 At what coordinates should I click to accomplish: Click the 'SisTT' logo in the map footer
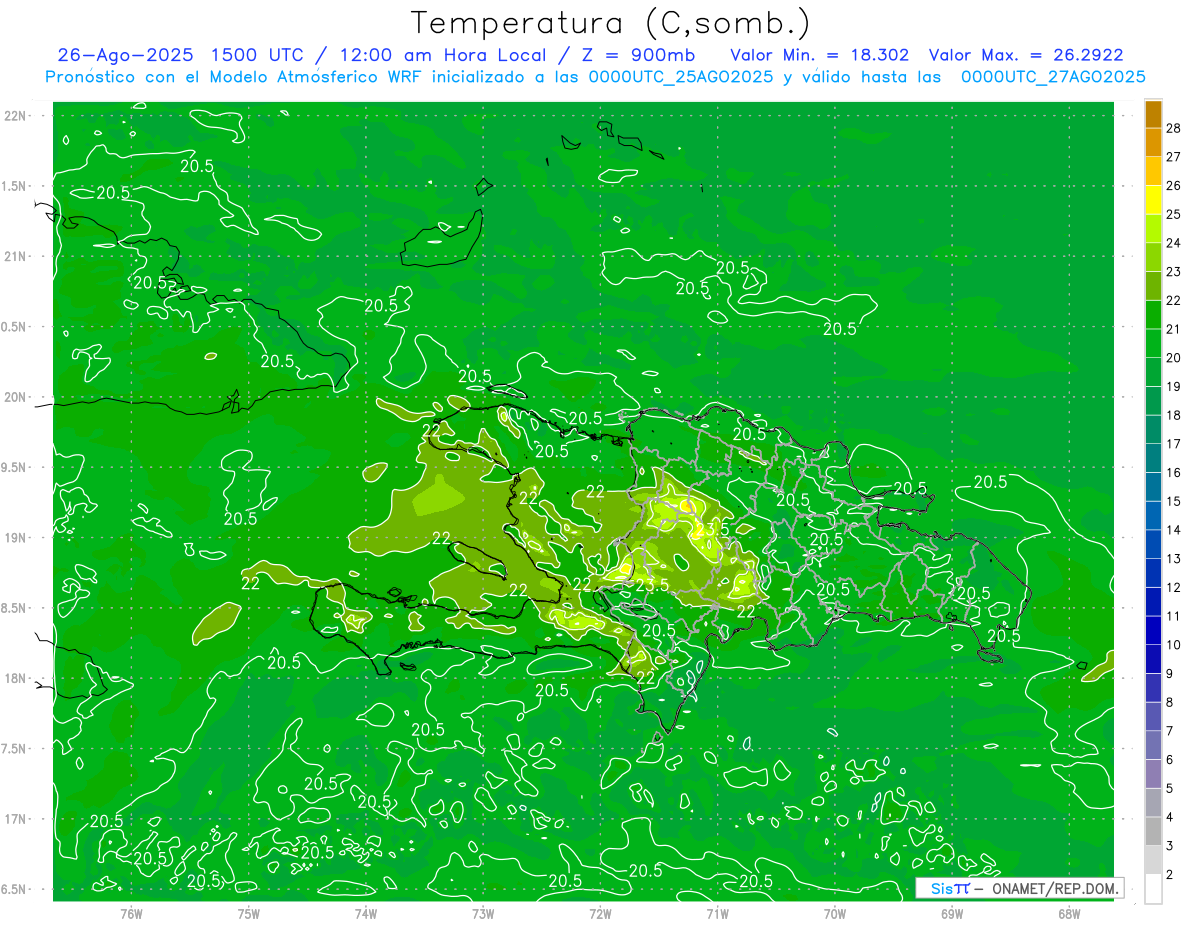(x=950, y=888)
